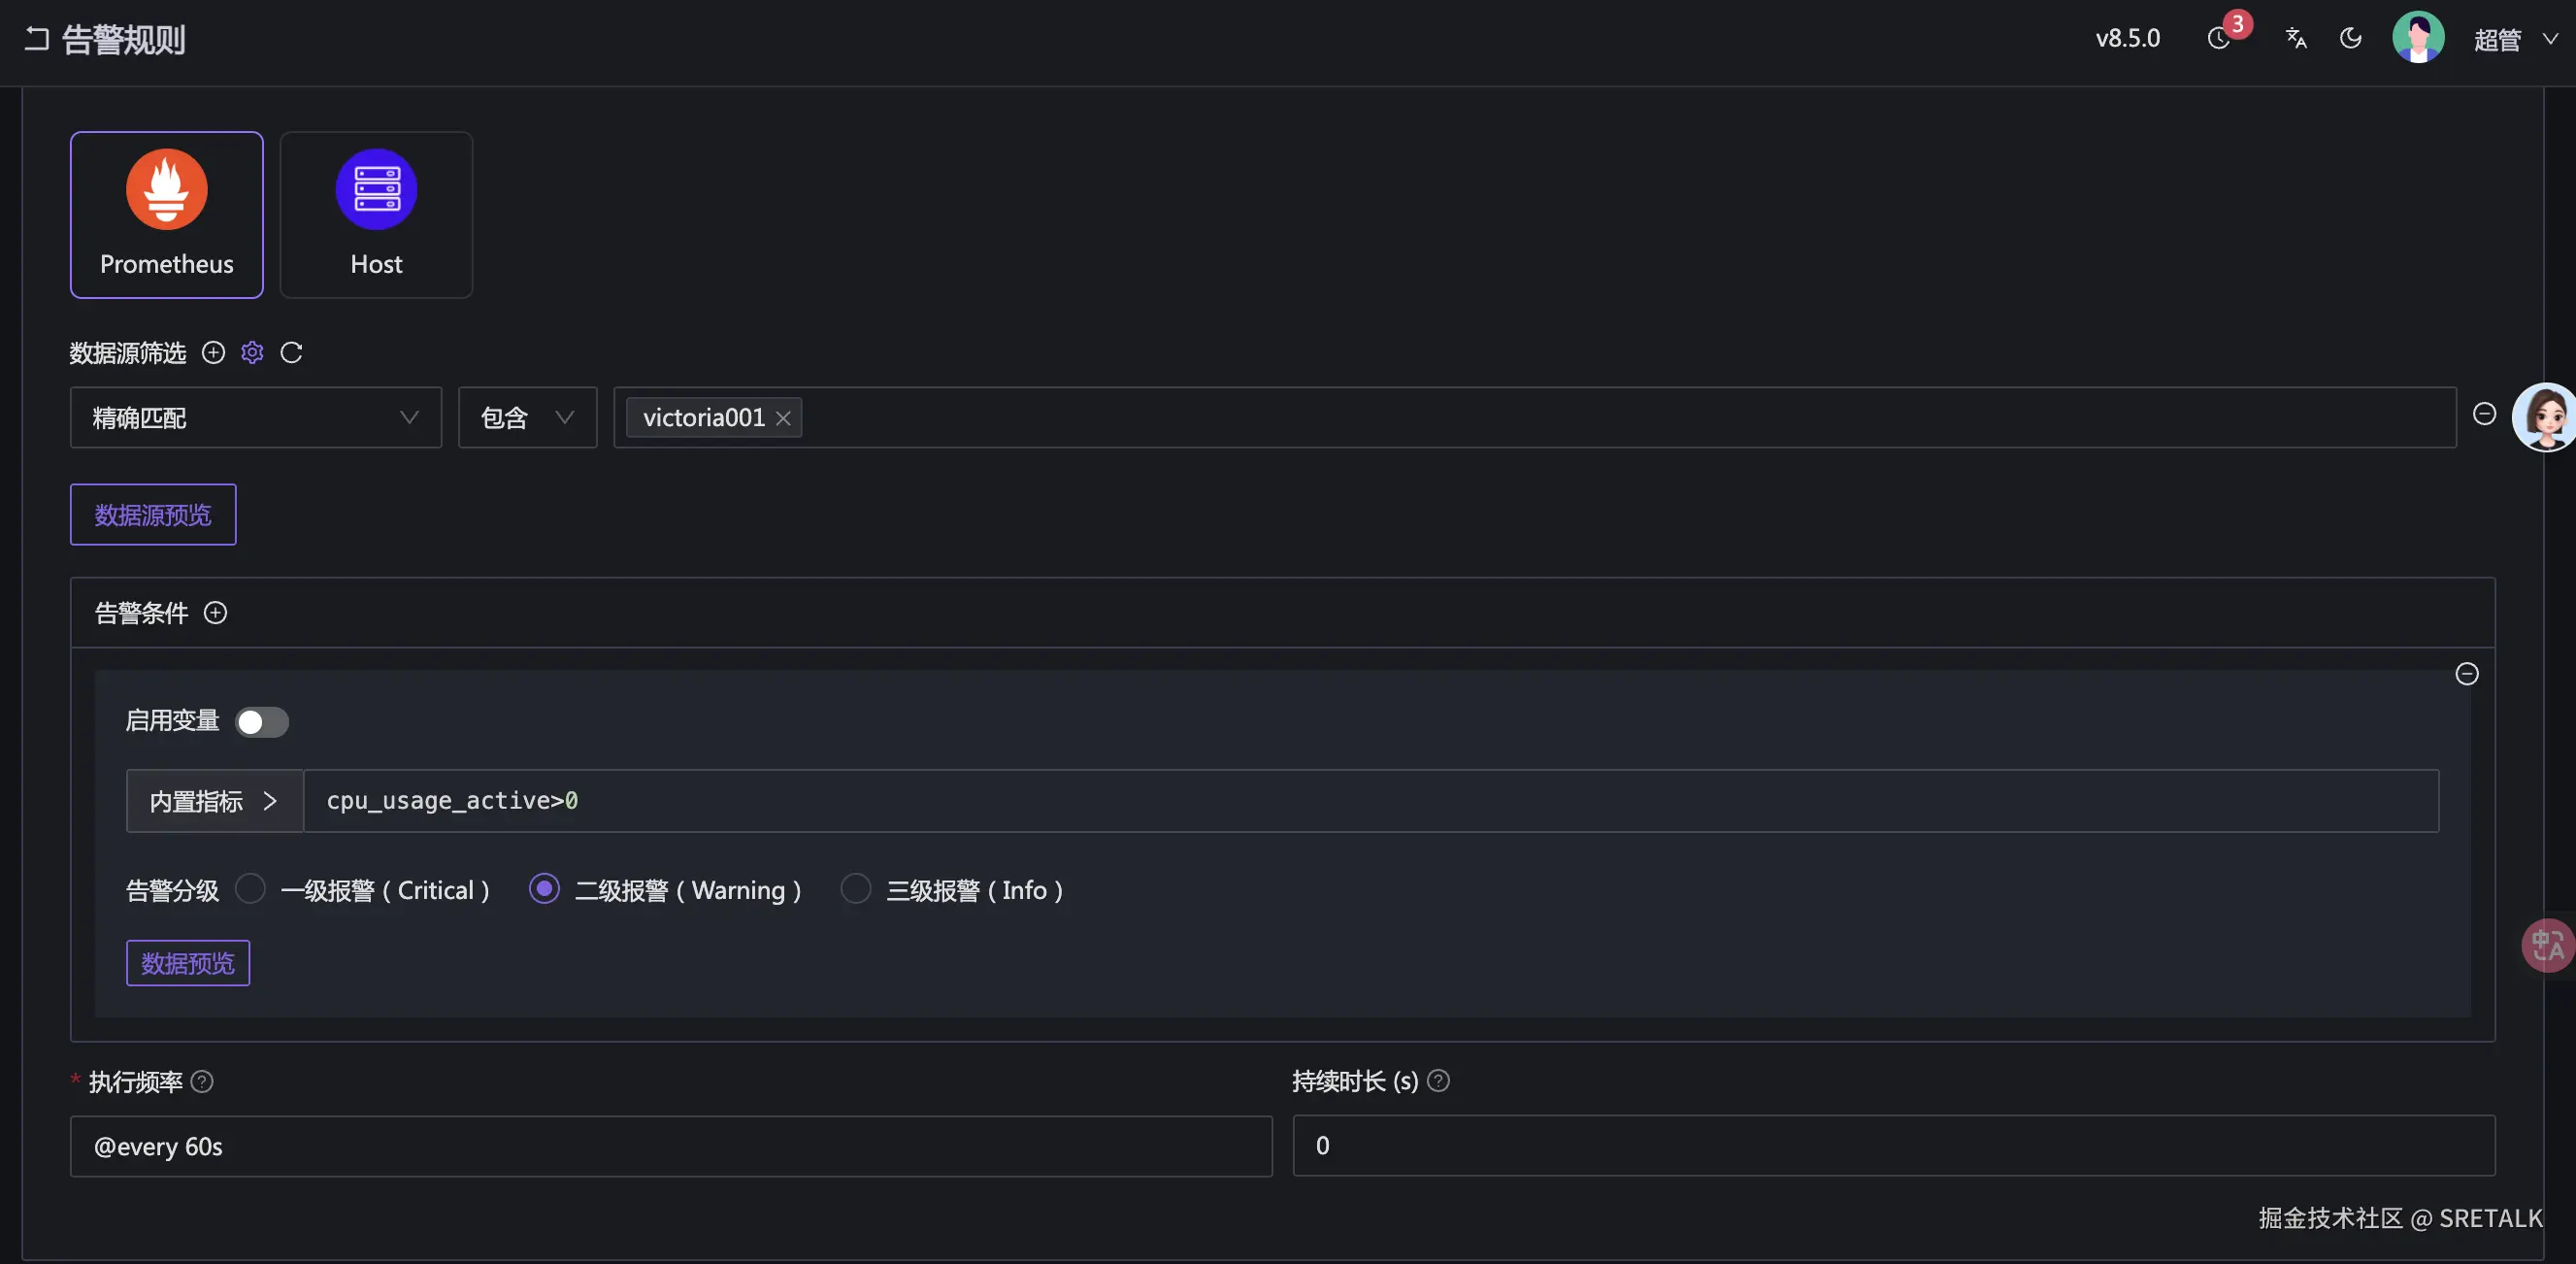Open notifications clock icon with badge
The height and width of the screenshot is (1264, 2576).
click(x=2219, y=38)
